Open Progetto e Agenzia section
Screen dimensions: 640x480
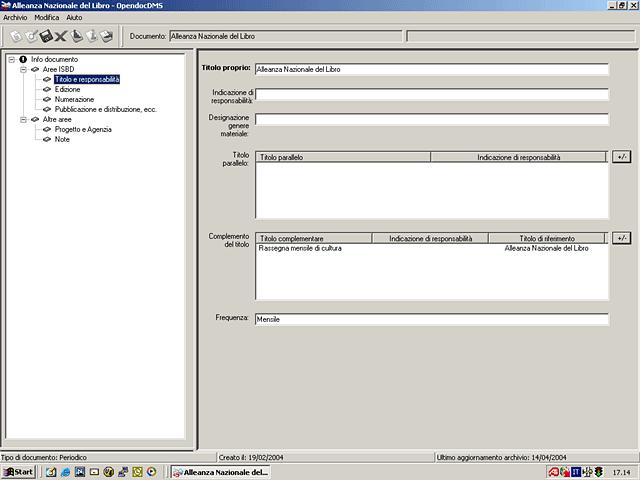[83, 129]
